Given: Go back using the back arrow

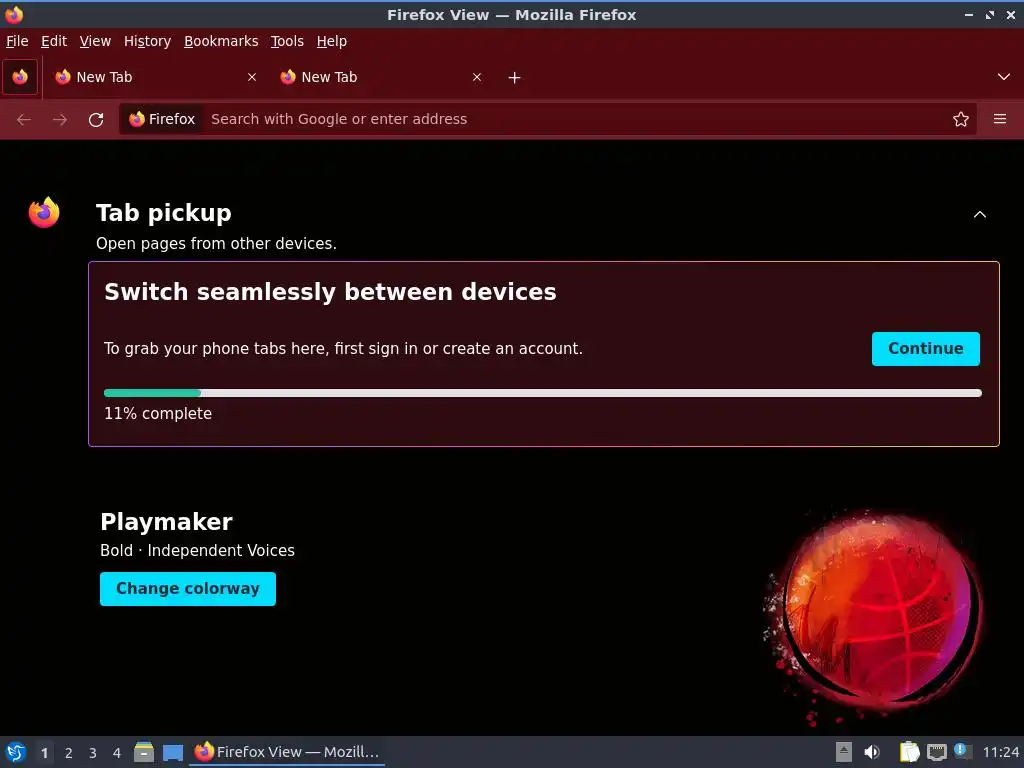Looking at the screenshot, I should click(24, 120).
